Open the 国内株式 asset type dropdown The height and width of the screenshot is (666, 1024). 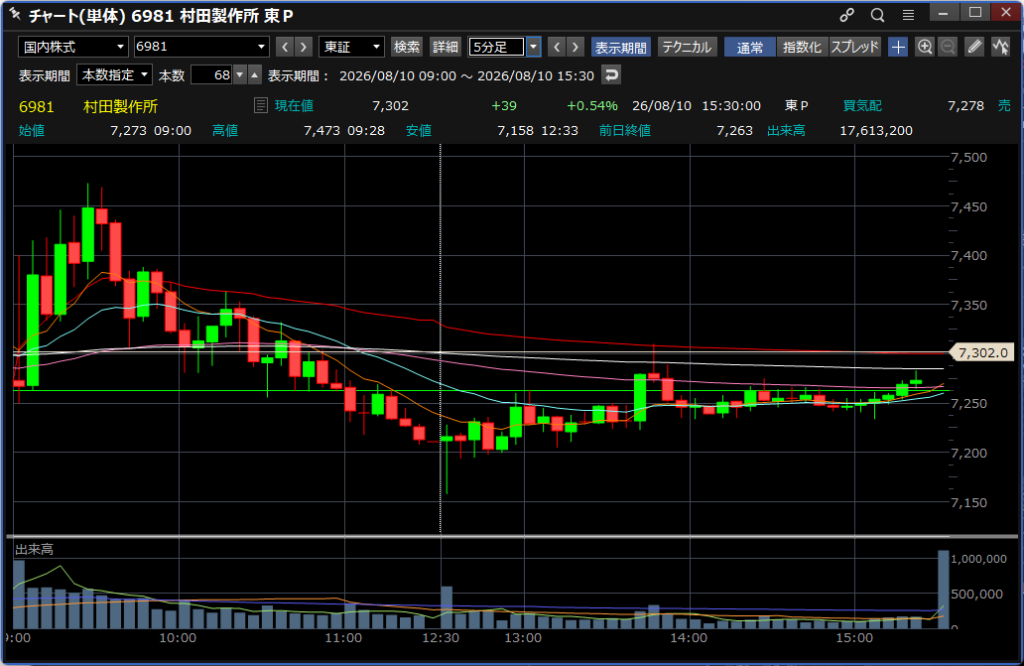pyautogui.click(x=72, y=47)
